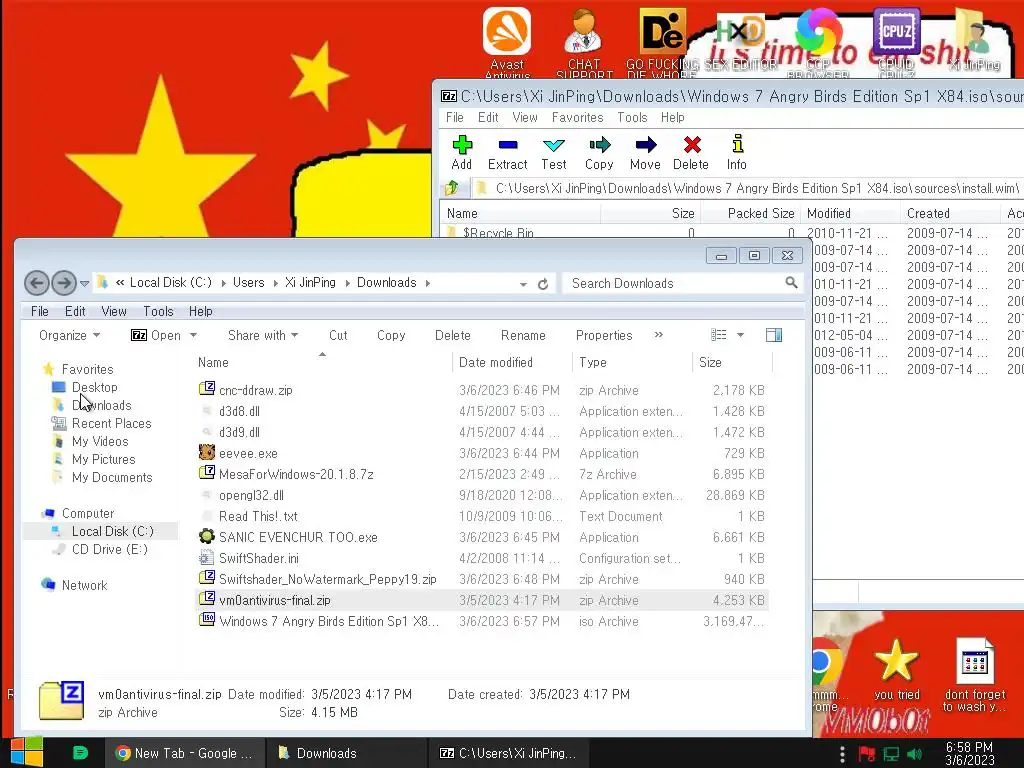Image resolution: width=1024 pixels, height=768 pixels.
Task: Select 'dont forget to wash' desktop icon
Action: pyautogui.click(x=974, y=673)
